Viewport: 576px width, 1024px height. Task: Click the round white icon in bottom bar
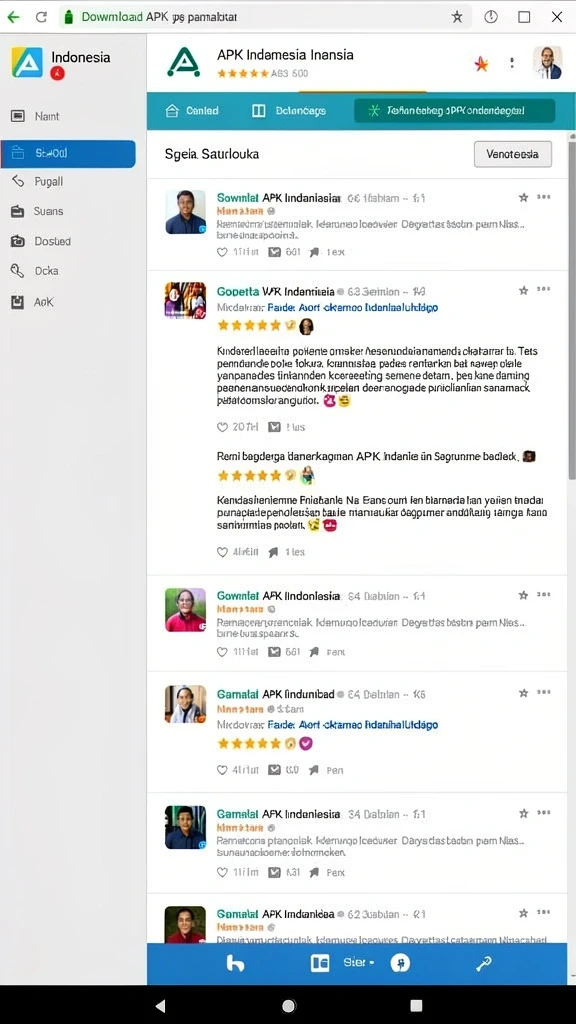(x=400, y=963)
